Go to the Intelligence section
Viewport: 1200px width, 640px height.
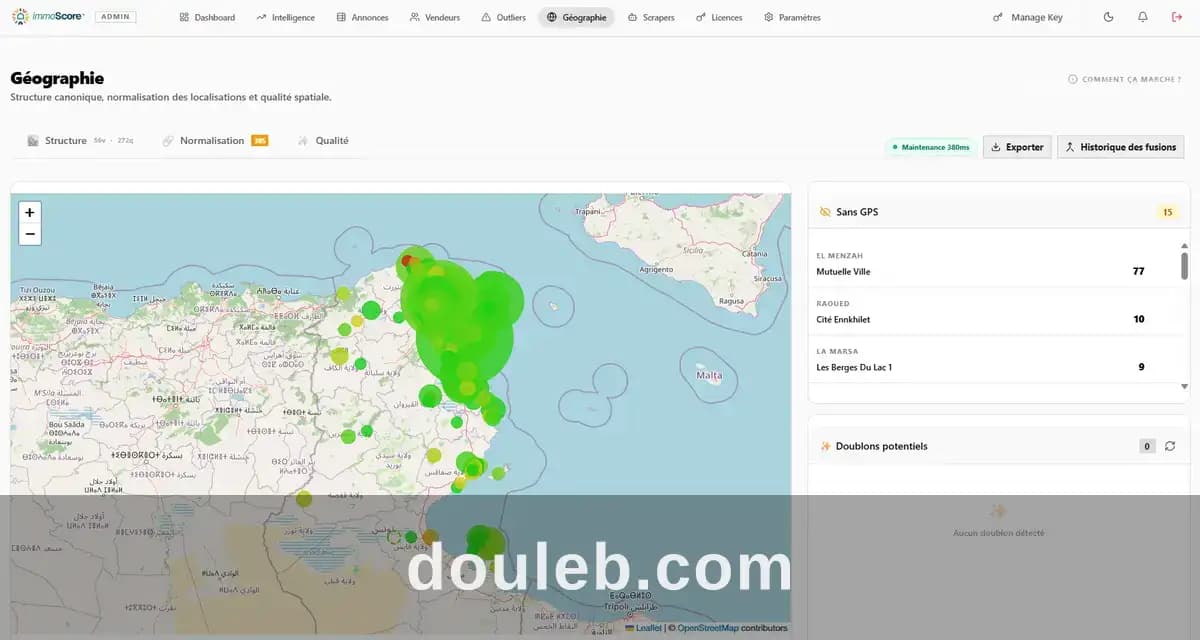[285, 17]
